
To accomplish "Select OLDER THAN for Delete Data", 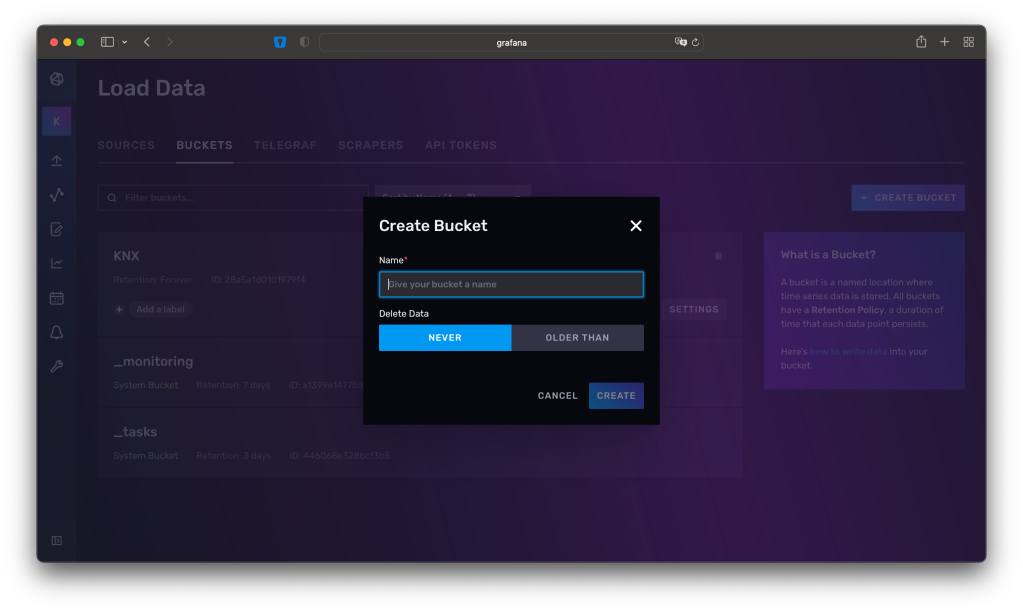I will click(x=577, y=338).
